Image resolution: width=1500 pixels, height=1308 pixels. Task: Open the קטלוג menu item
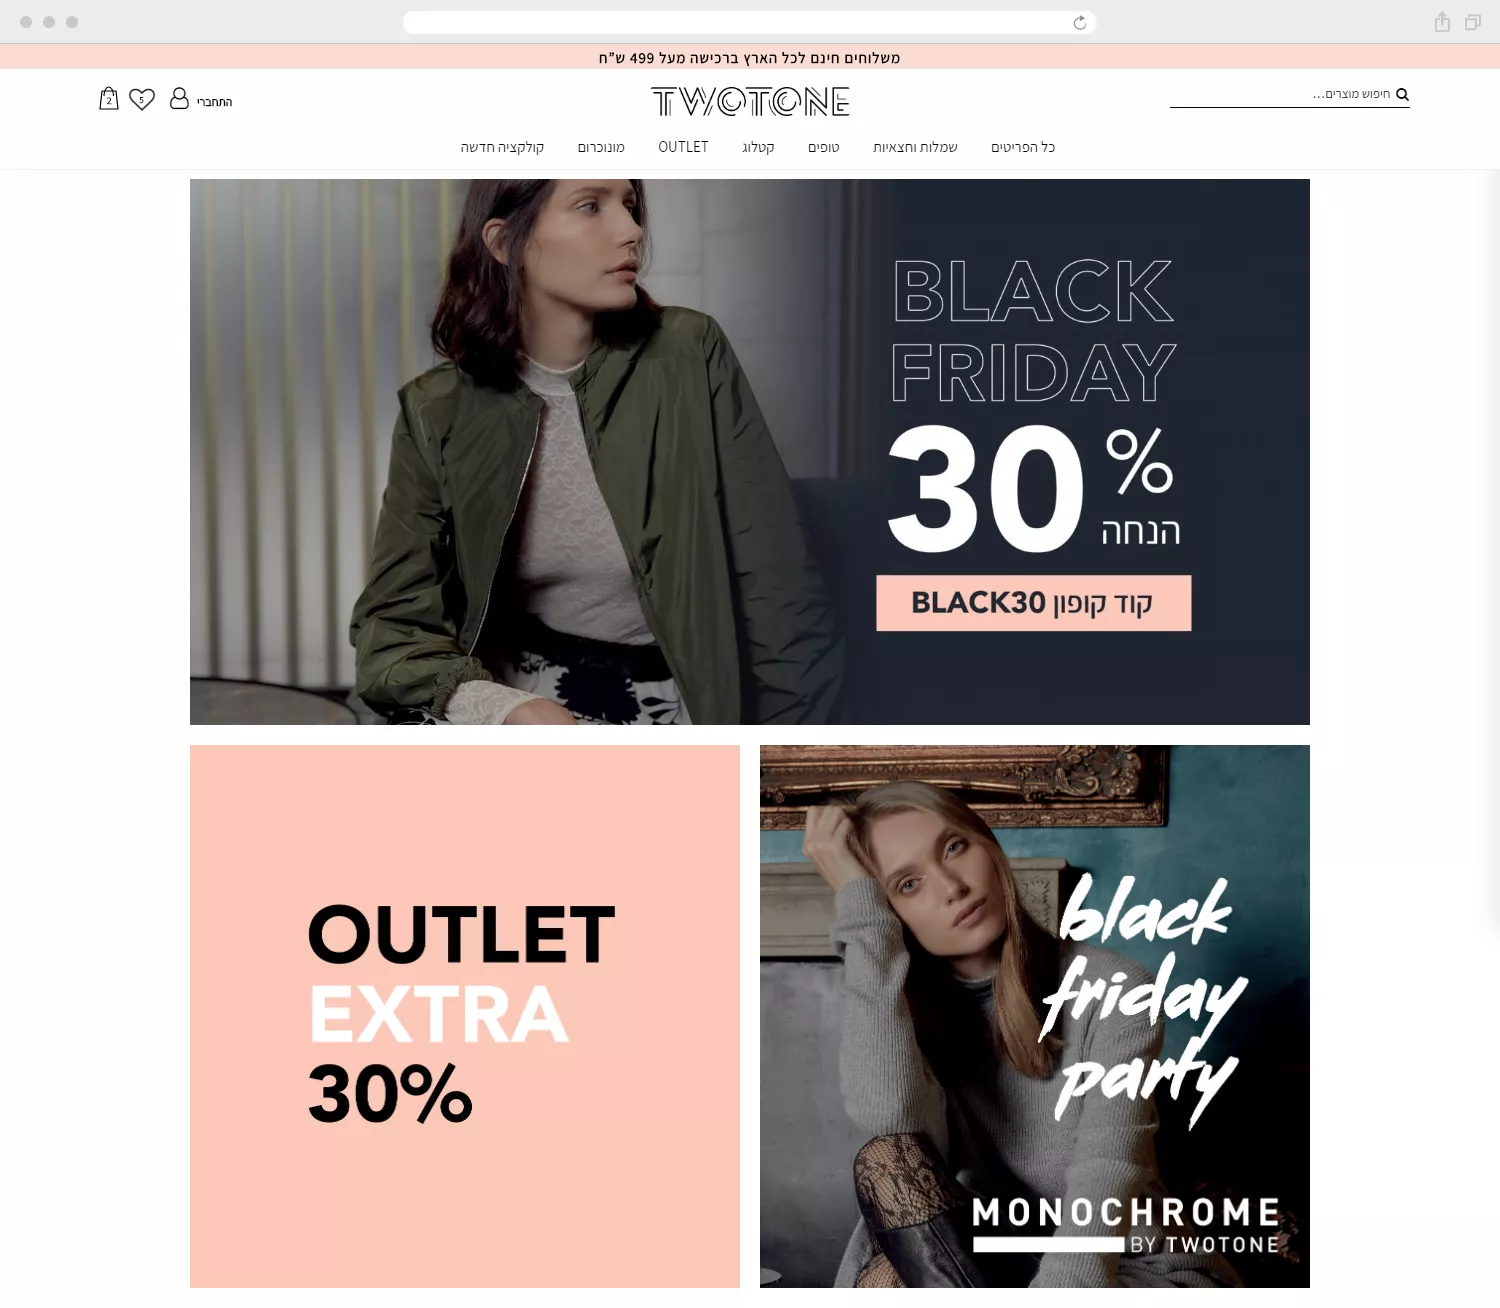[x=758, y=147]
